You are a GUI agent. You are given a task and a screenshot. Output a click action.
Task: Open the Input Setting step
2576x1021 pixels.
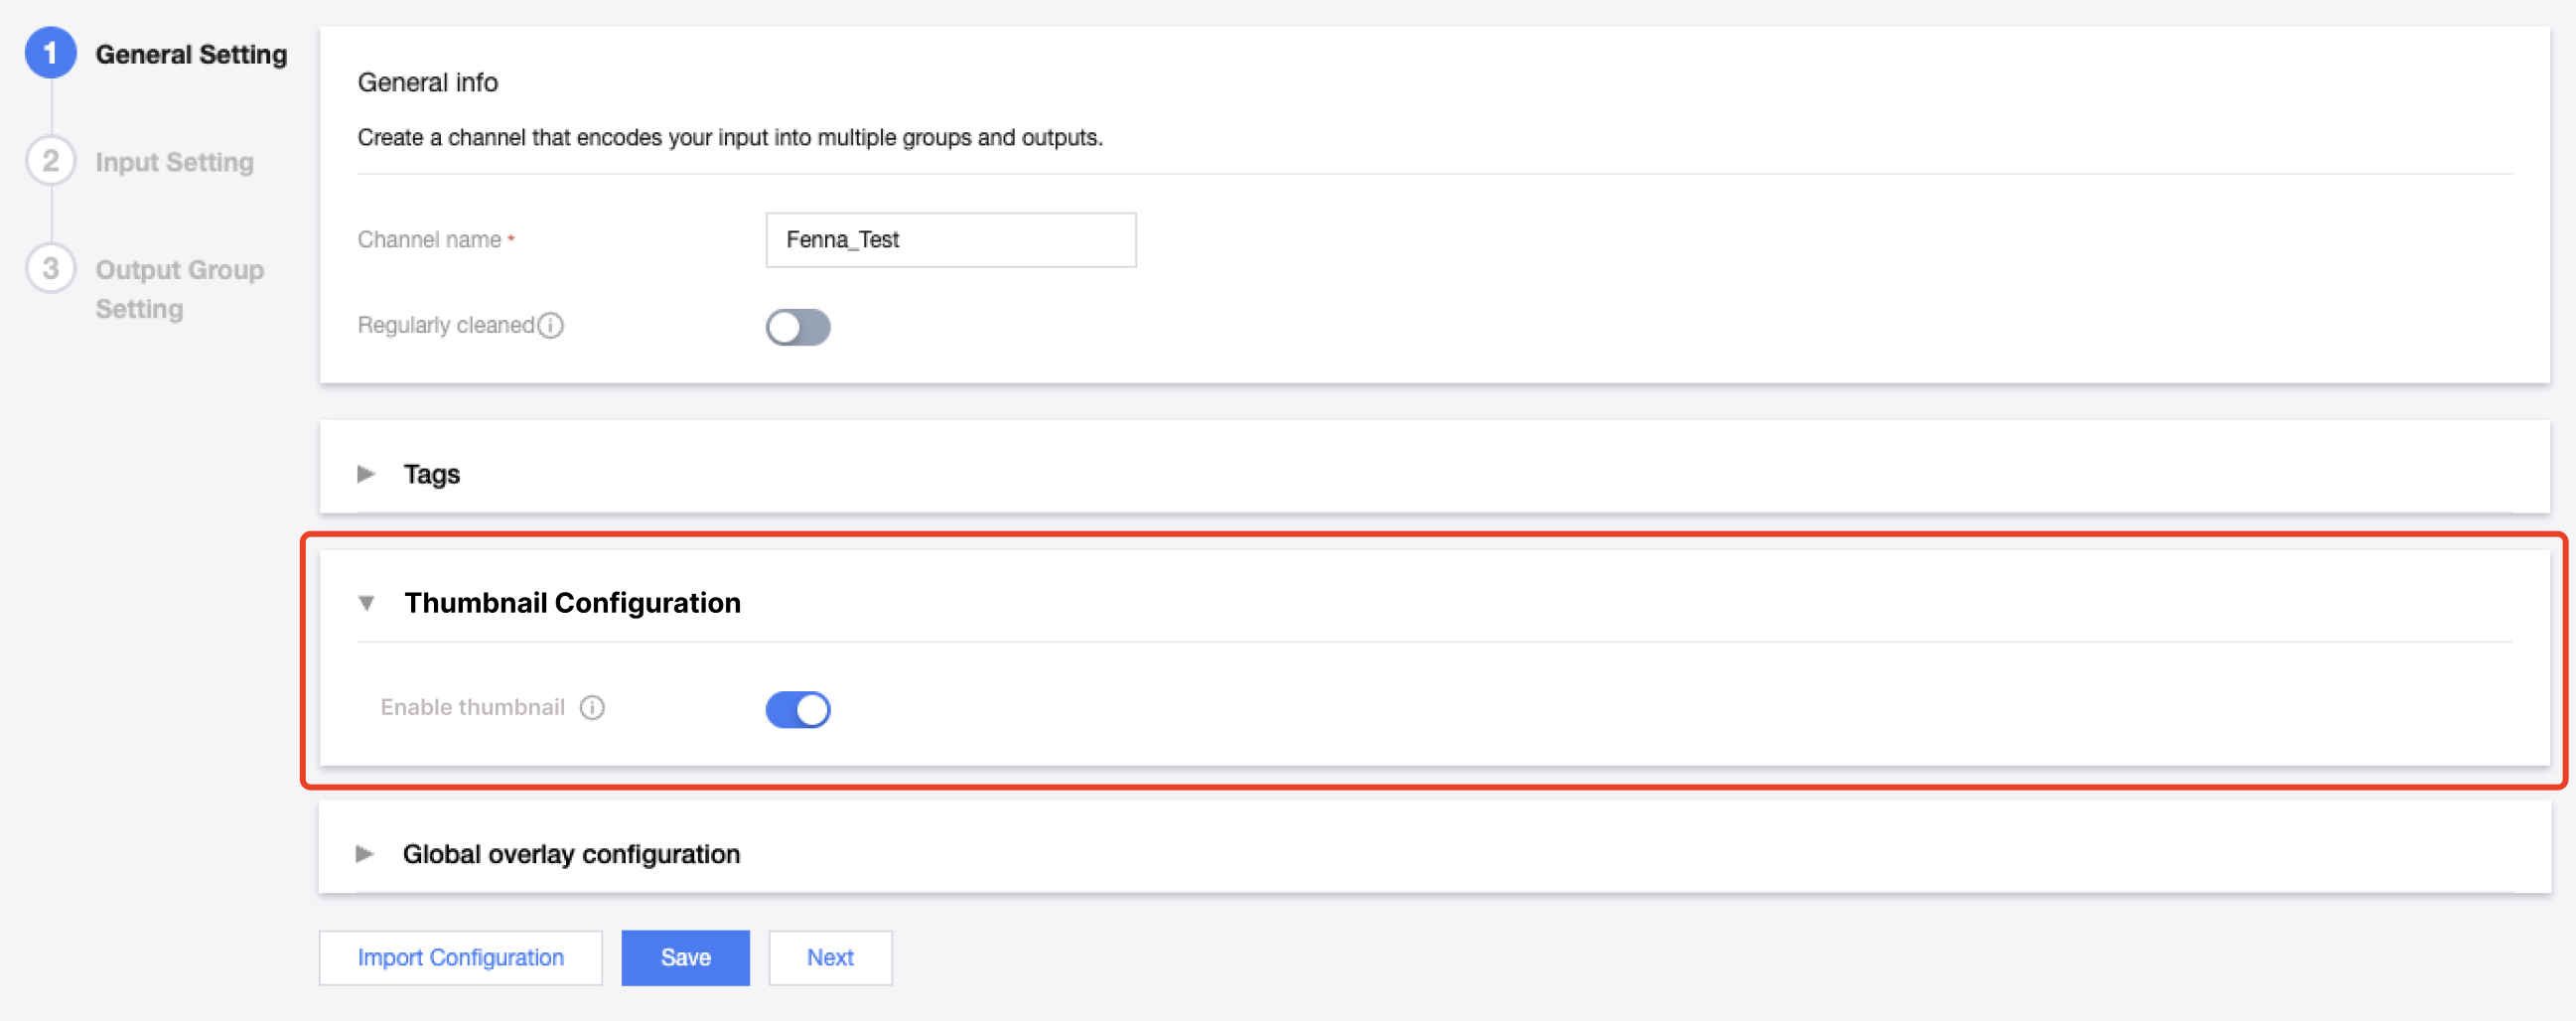click(175, 162)
